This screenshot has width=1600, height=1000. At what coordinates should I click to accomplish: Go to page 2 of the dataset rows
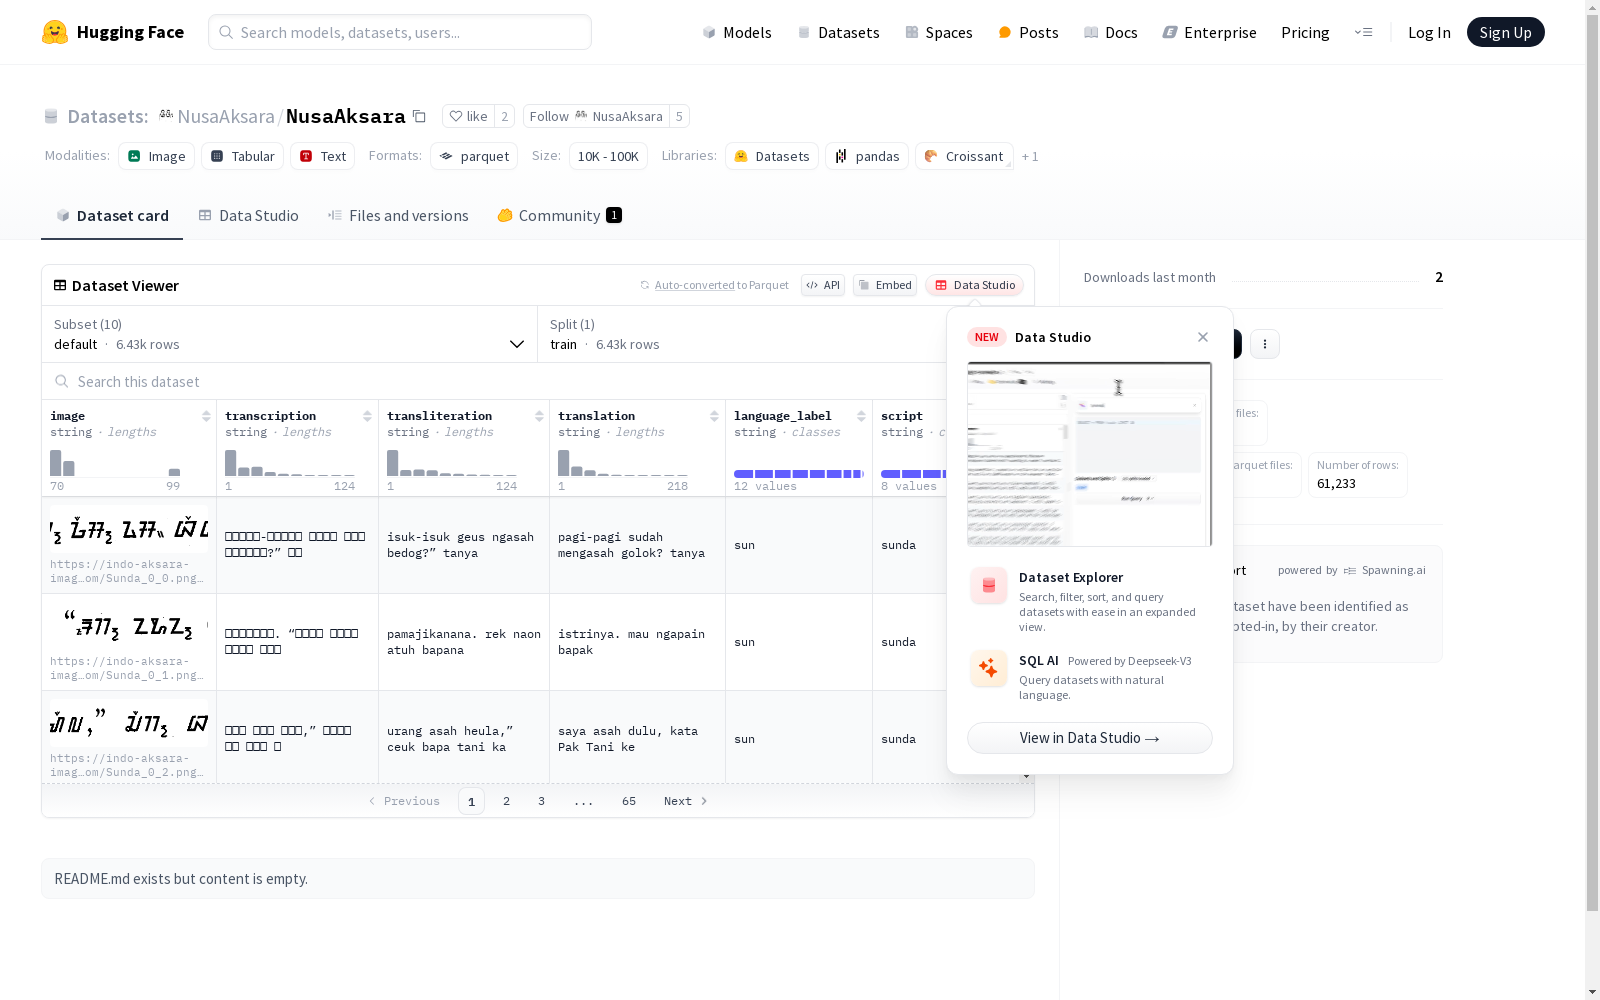[507, 801]
